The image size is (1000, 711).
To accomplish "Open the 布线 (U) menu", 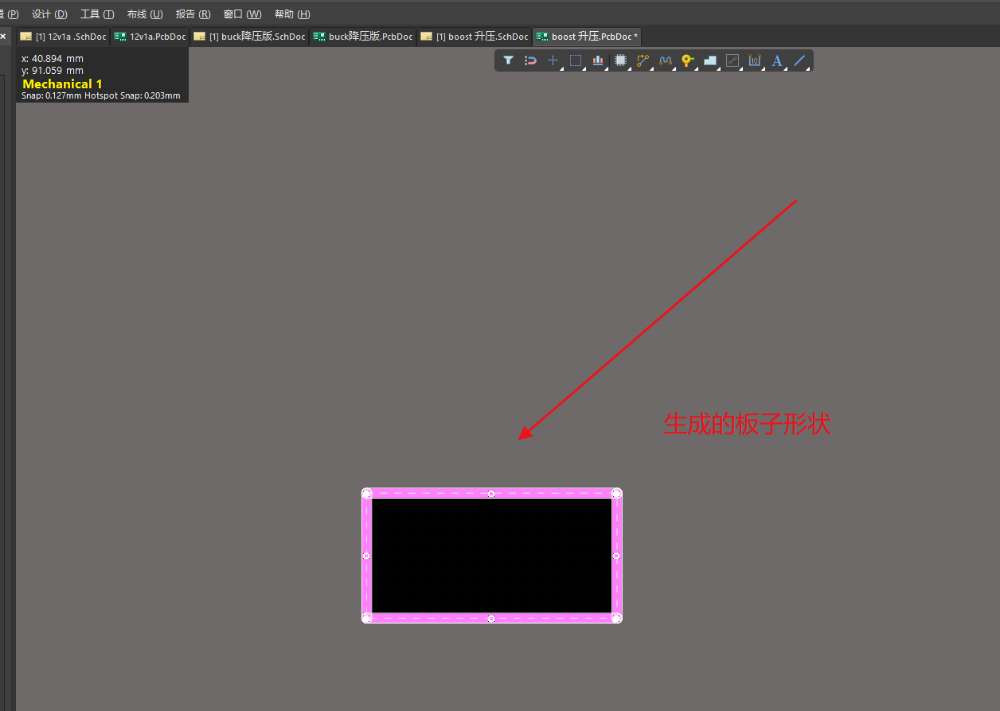I will point(145,14).
